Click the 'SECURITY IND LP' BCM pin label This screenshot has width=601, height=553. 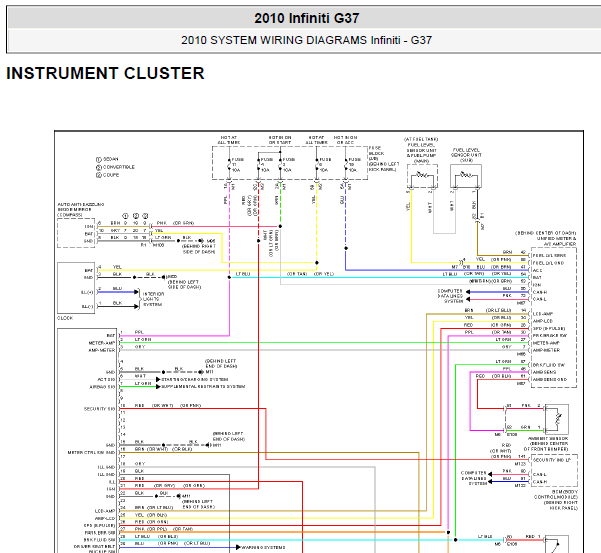coord(552,460)
